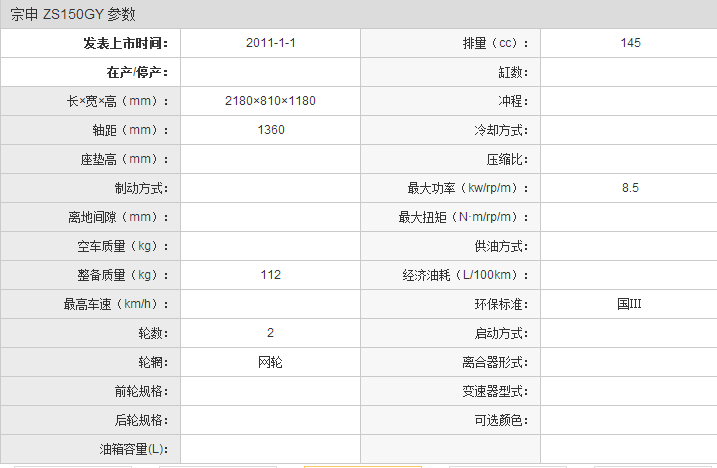
Task: Click the 网轮 rim type value
Action: tap(270, 362)
